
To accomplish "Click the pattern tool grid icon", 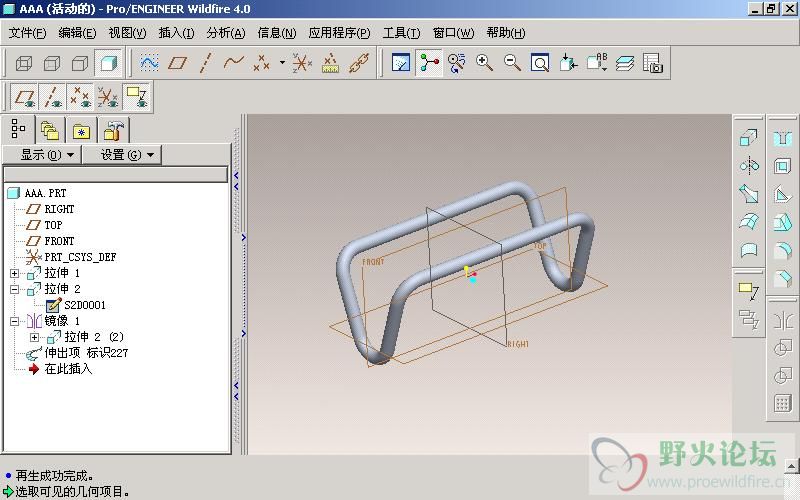I will tap(782, 403).
